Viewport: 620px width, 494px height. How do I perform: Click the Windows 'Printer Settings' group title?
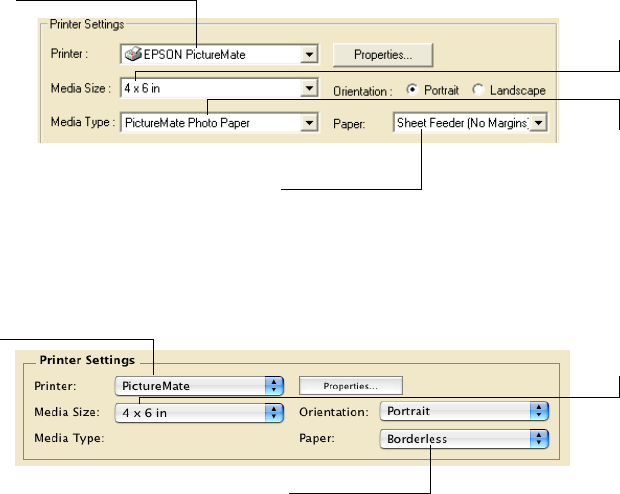tap(87, 24)
